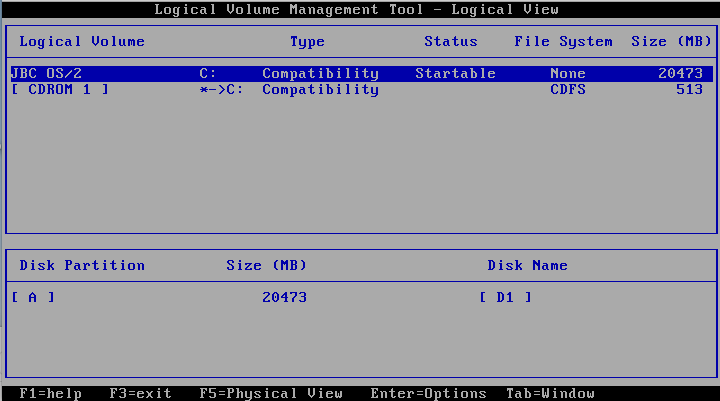Click the *->C: drive letter of CDROM
720x401 pixels.
click(x=221, y=90)
